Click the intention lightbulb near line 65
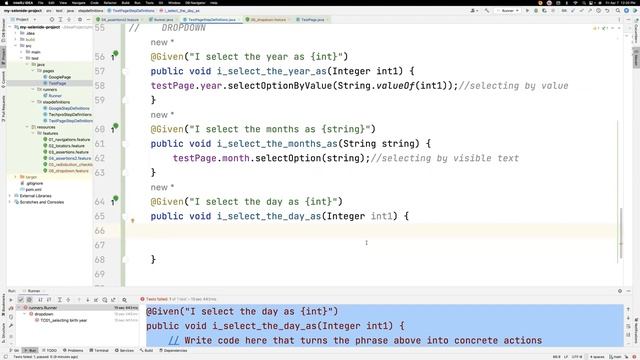Image resolution: width=640 pixels, height=360 pixels. [x=132, y=221]
